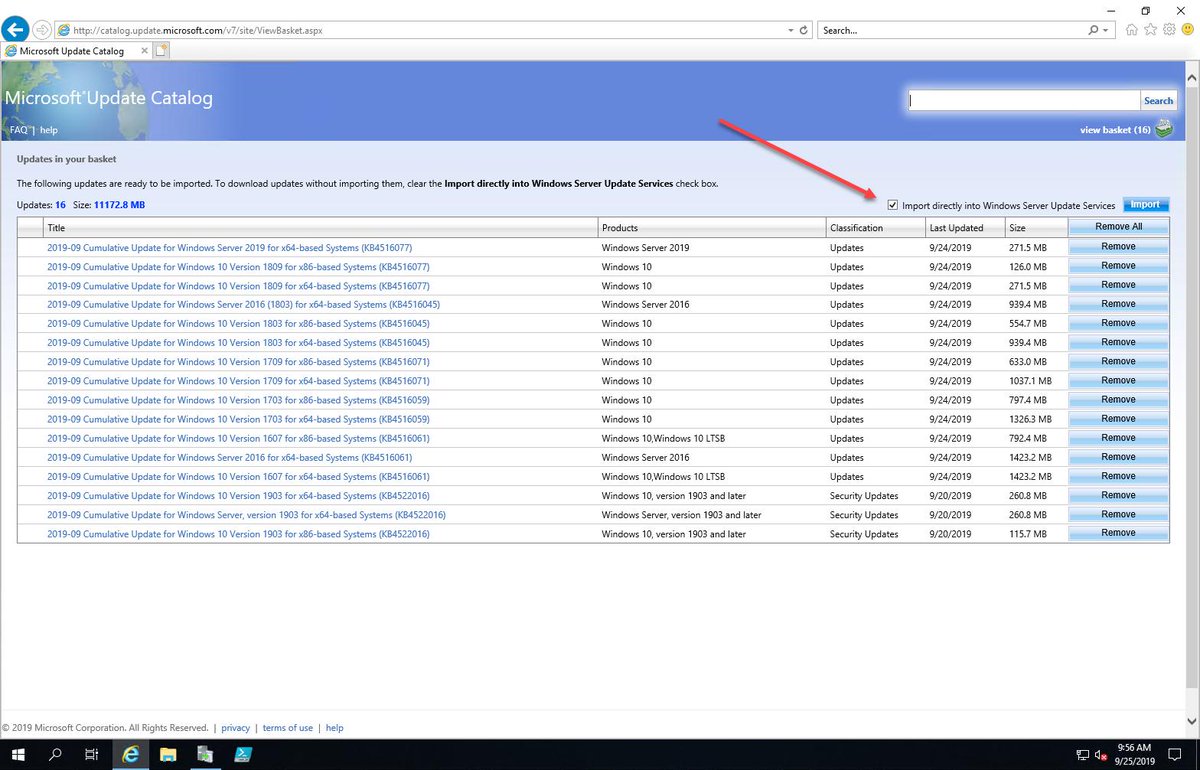
Task: Open the FAQ link
Action: click(18, 130)
